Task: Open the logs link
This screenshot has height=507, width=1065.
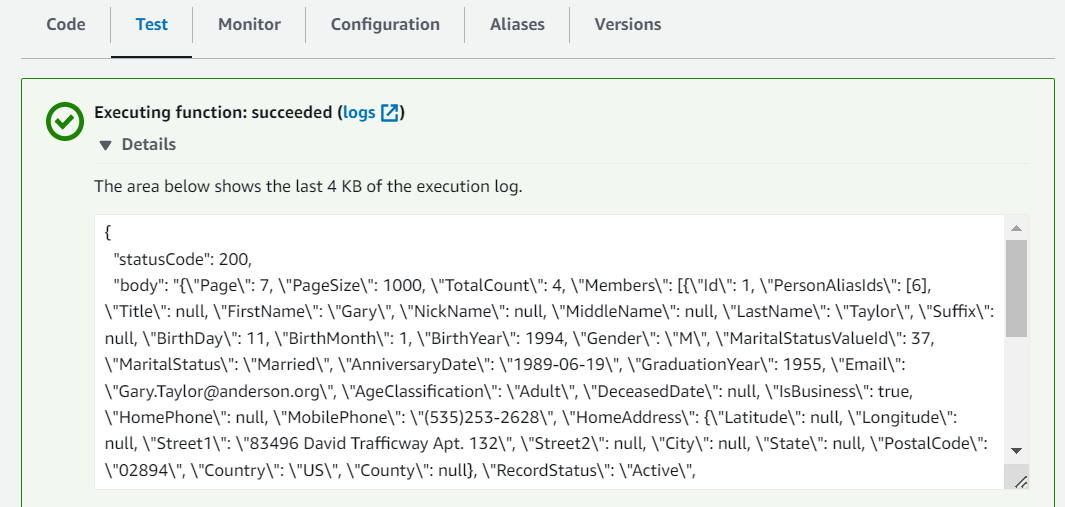Action: 359,113
